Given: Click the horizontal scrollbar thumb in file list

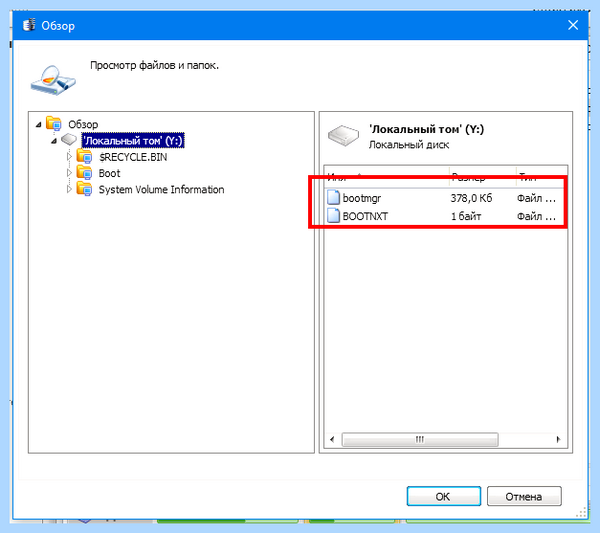Looking at the screenshot, I should click(x=420, y=439).
